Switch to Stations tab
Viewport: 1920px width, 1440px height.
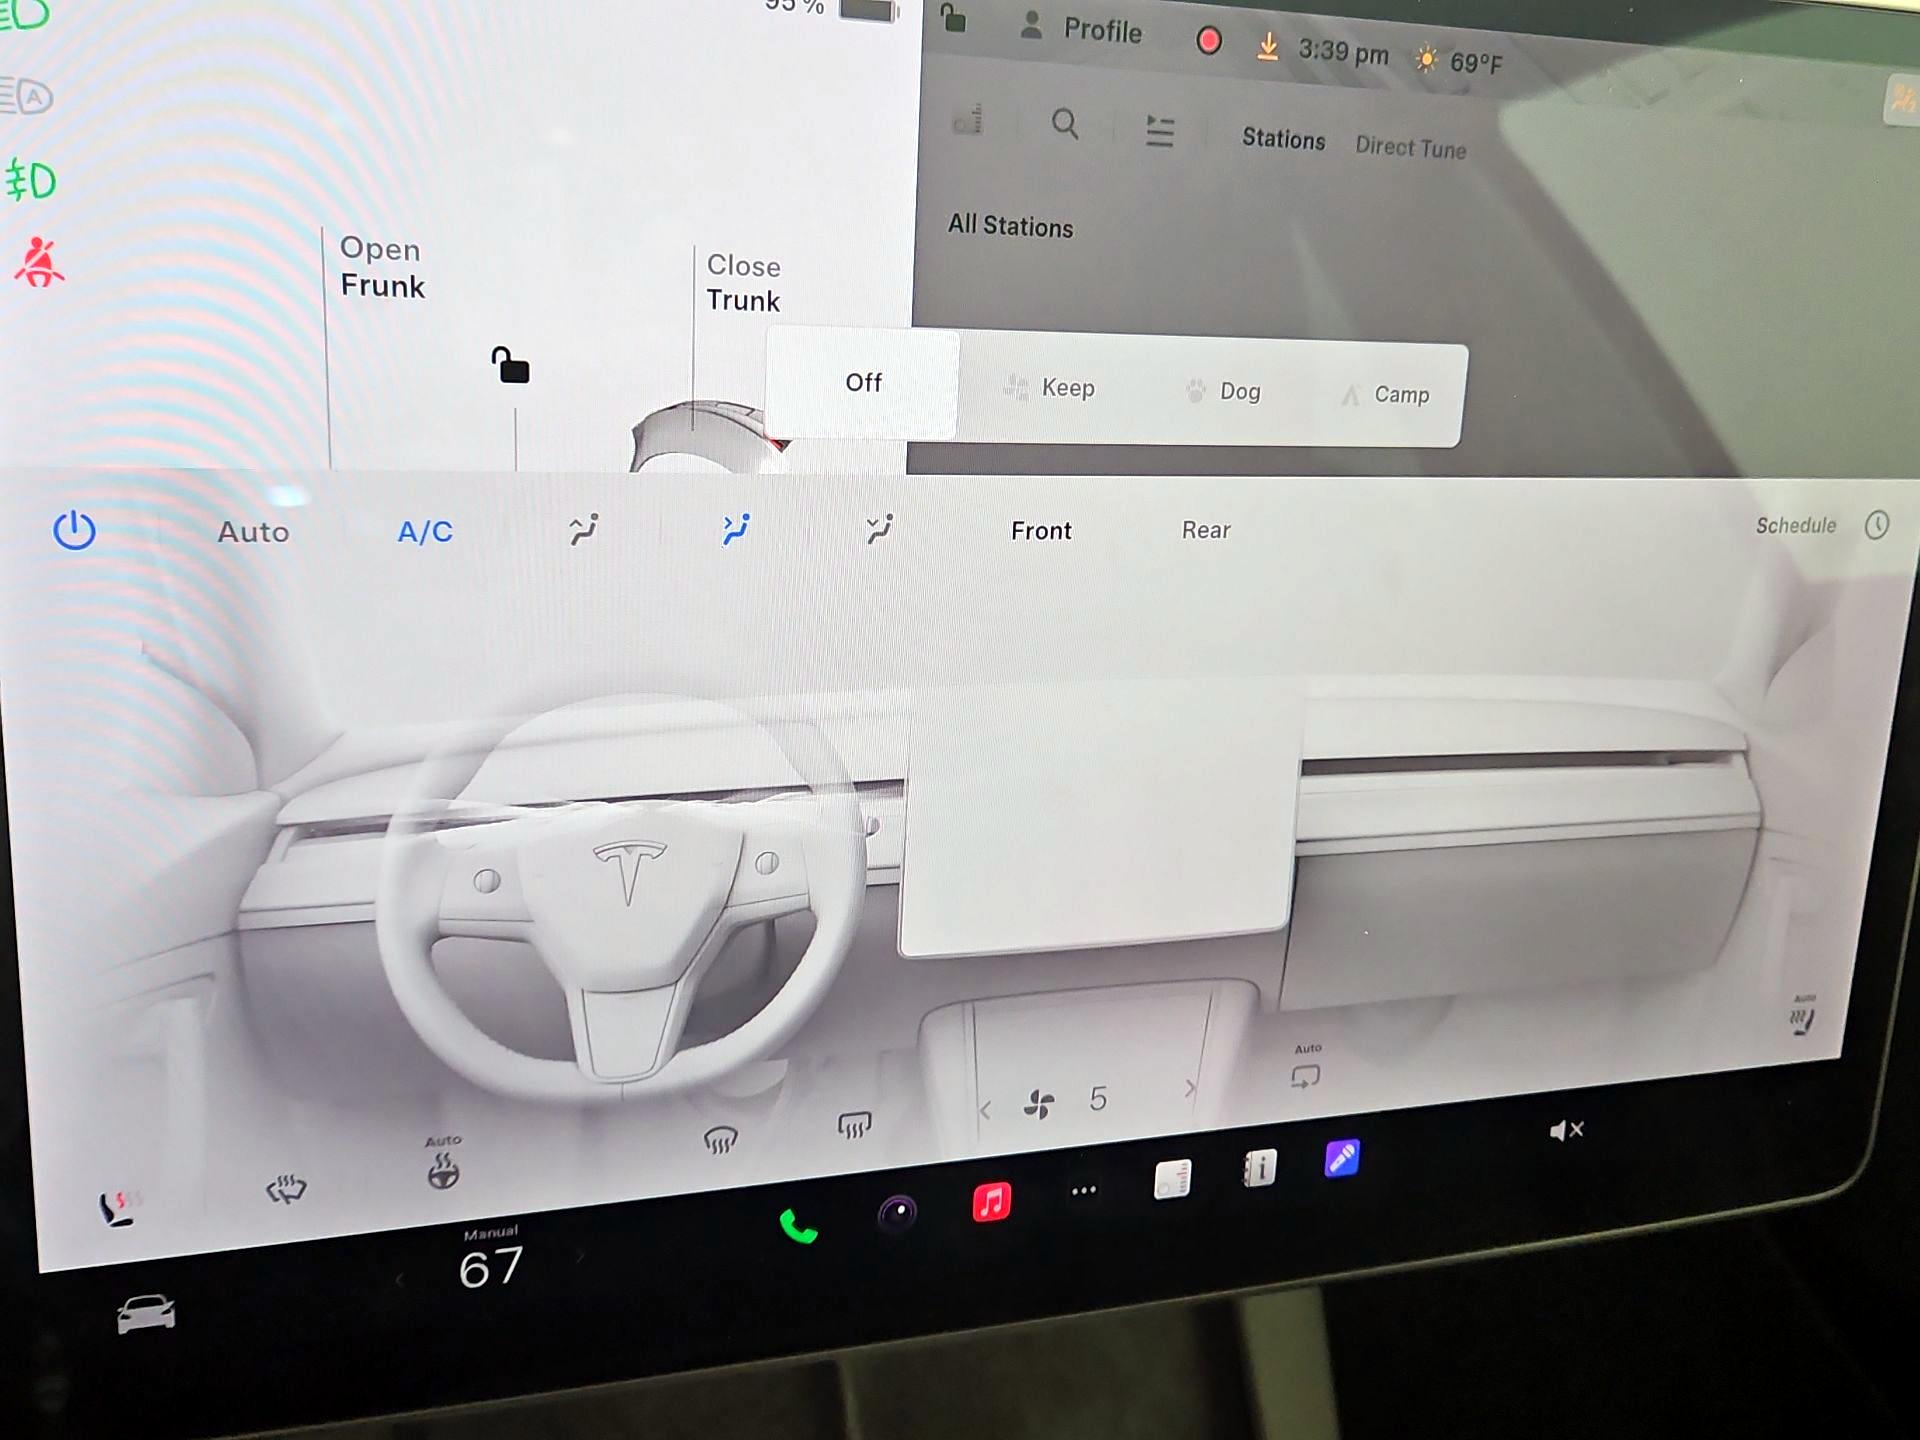tap(1283, 139)
